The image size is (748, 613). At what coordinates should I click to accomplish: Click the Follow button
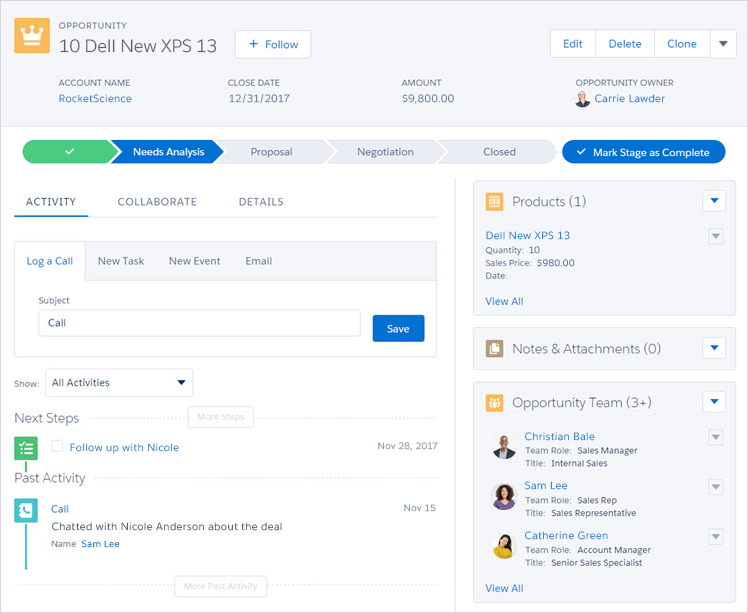coord(273,44)
